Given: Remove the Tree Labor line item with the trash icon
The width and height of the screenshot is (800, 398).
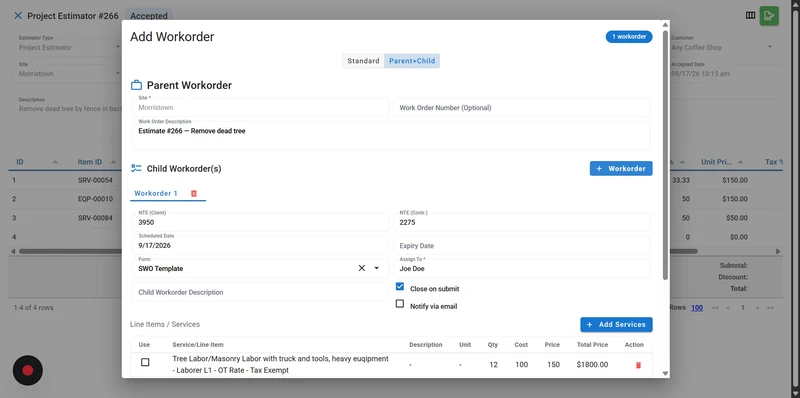Looking at the screenshot, I should (x=638, y=365).
